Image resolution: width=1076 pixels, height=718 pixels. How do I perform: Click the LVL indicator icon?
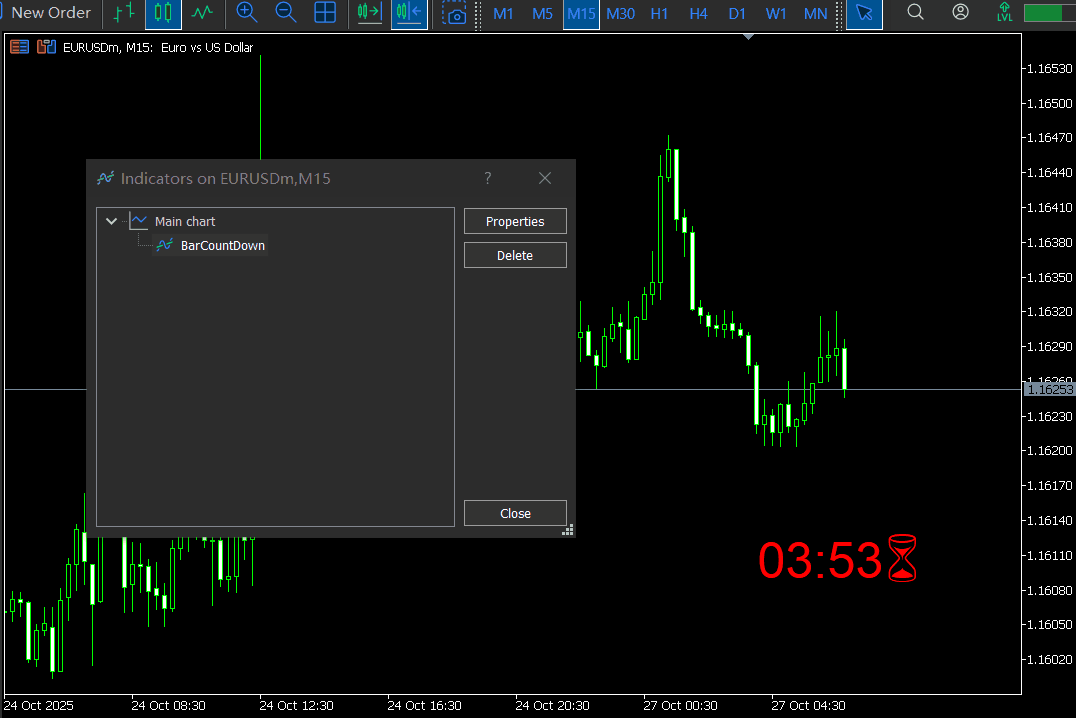(1003, 12)
